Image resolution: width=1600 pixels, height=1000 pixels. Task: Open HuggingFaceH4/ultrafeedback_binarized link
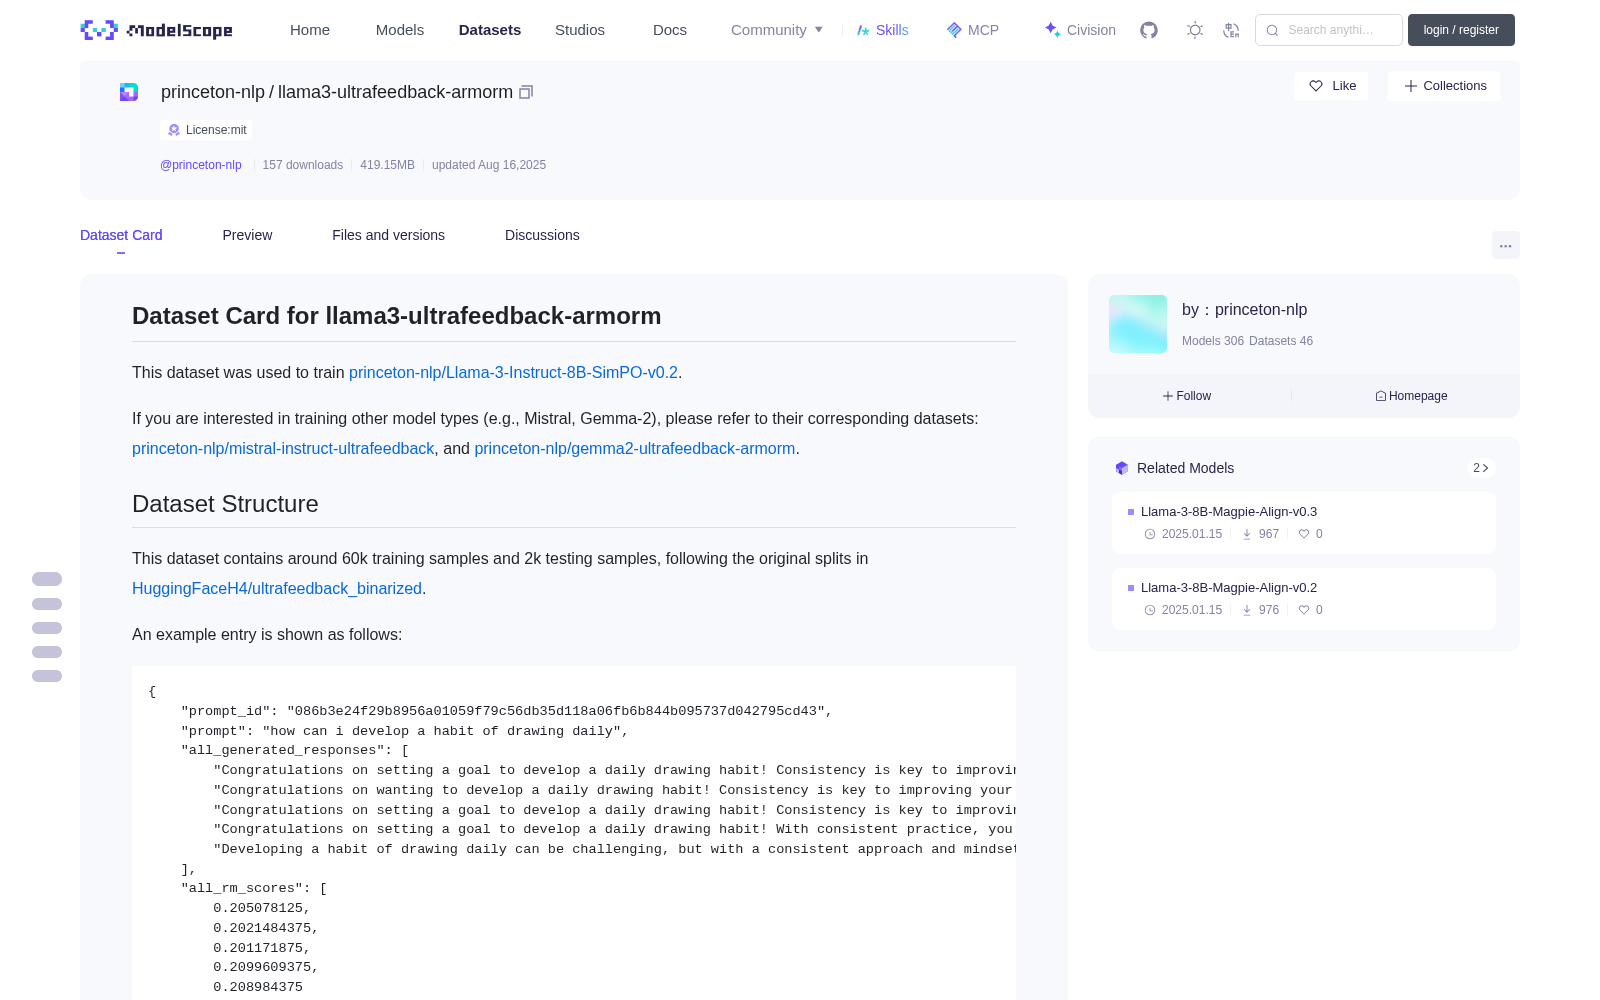(277, 588)
